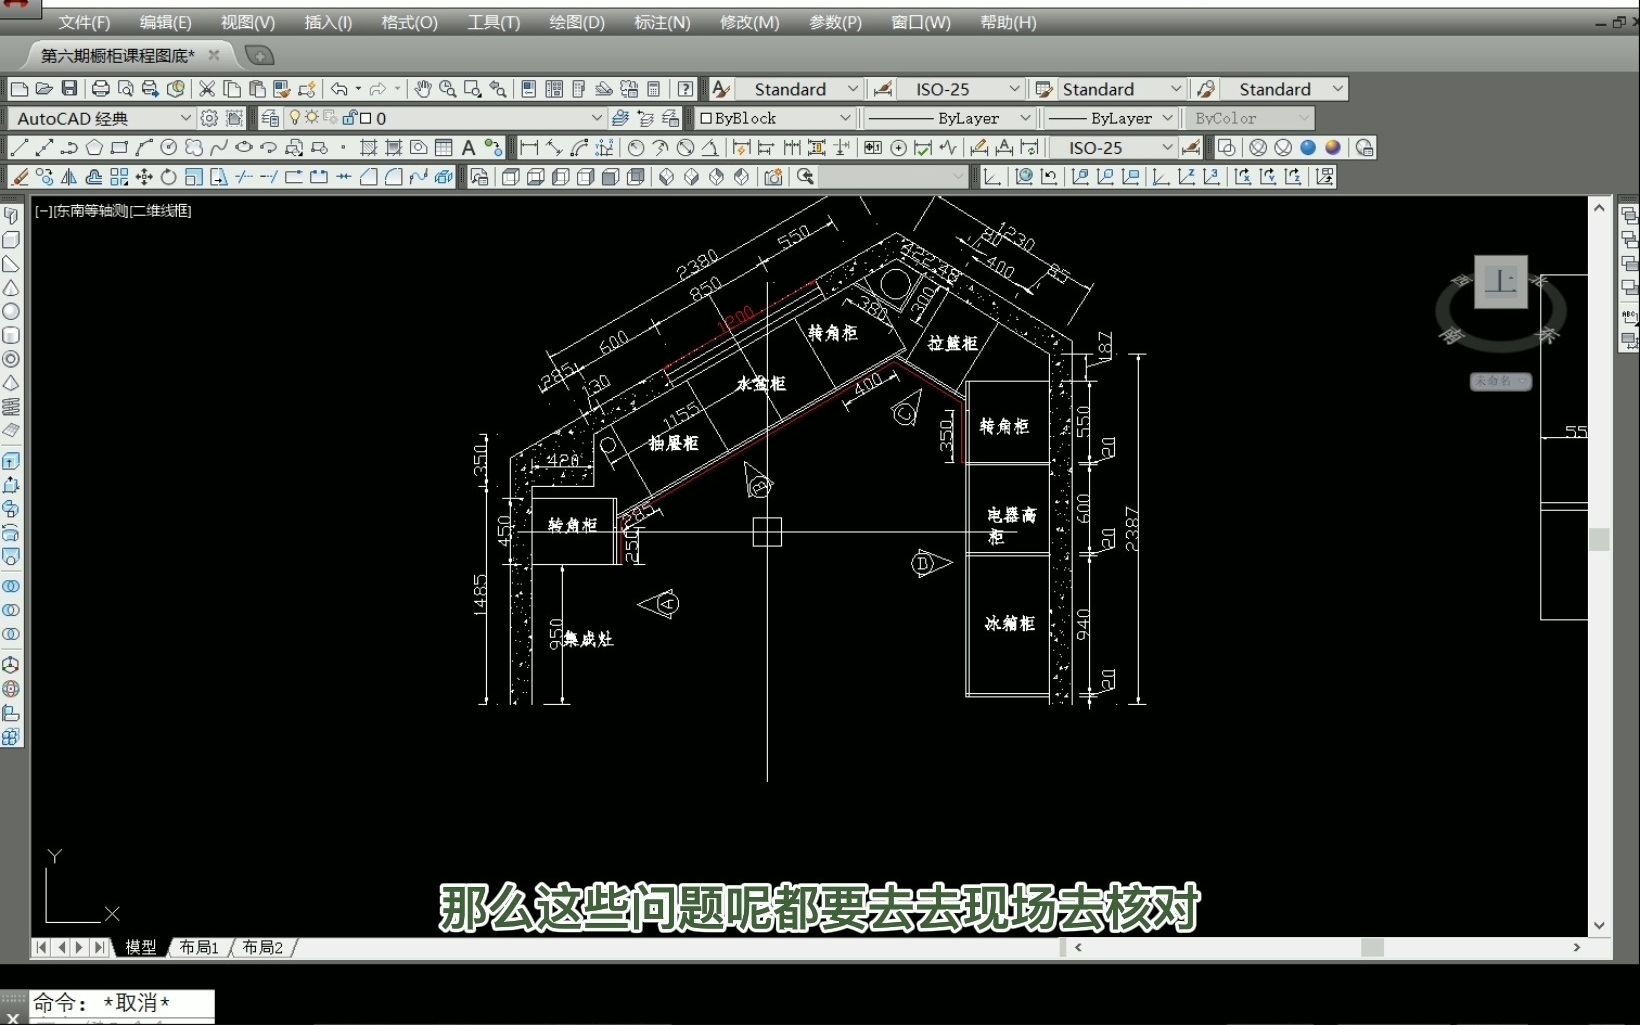Start an Aligned dimension

554,148
